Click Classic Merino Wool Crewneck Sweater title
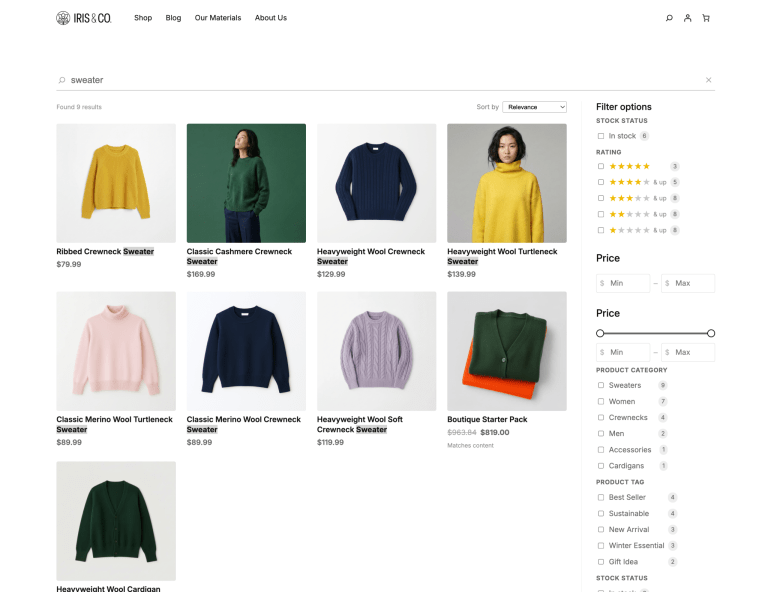The image size is (768, 592). pos(244,425)
